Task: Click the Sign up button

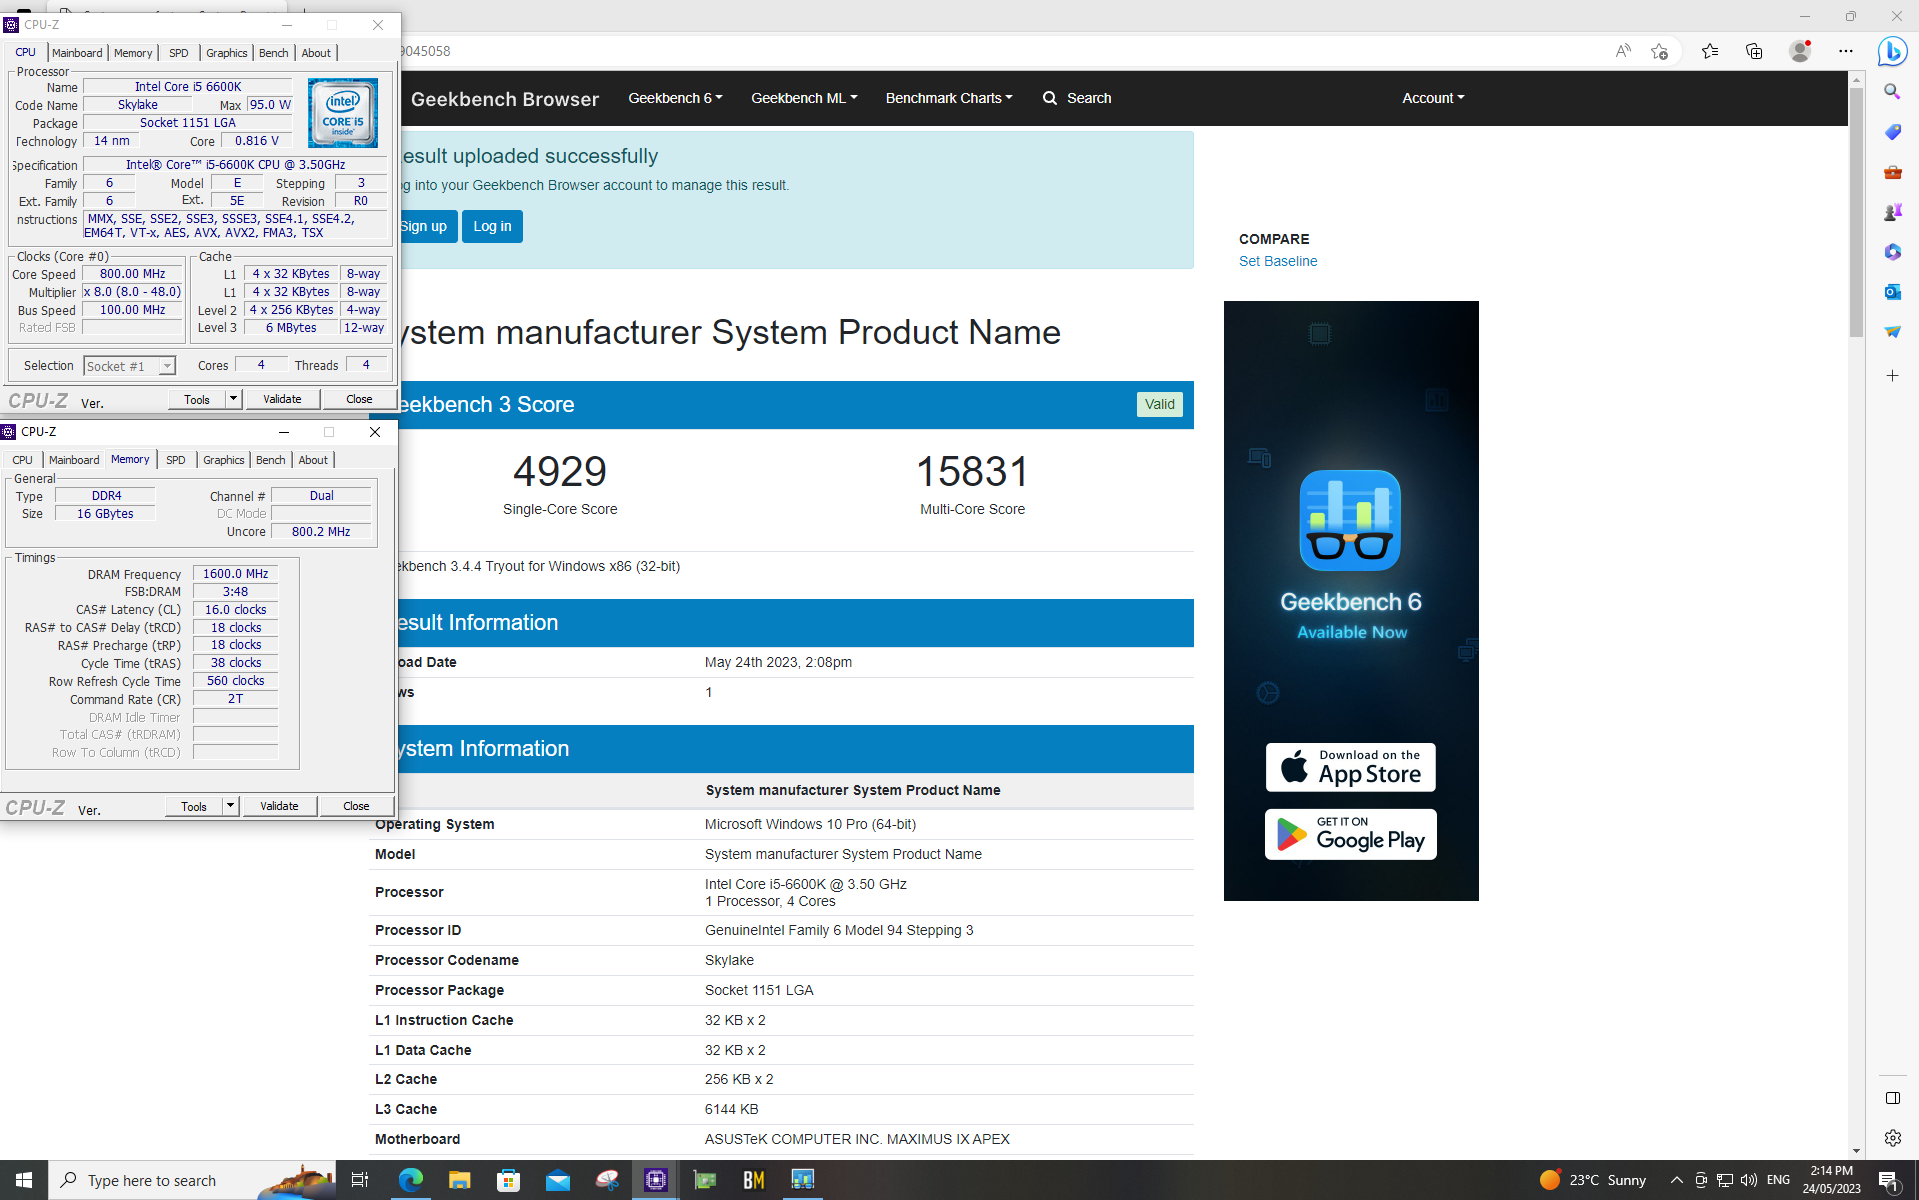Action: click(427, 226)
